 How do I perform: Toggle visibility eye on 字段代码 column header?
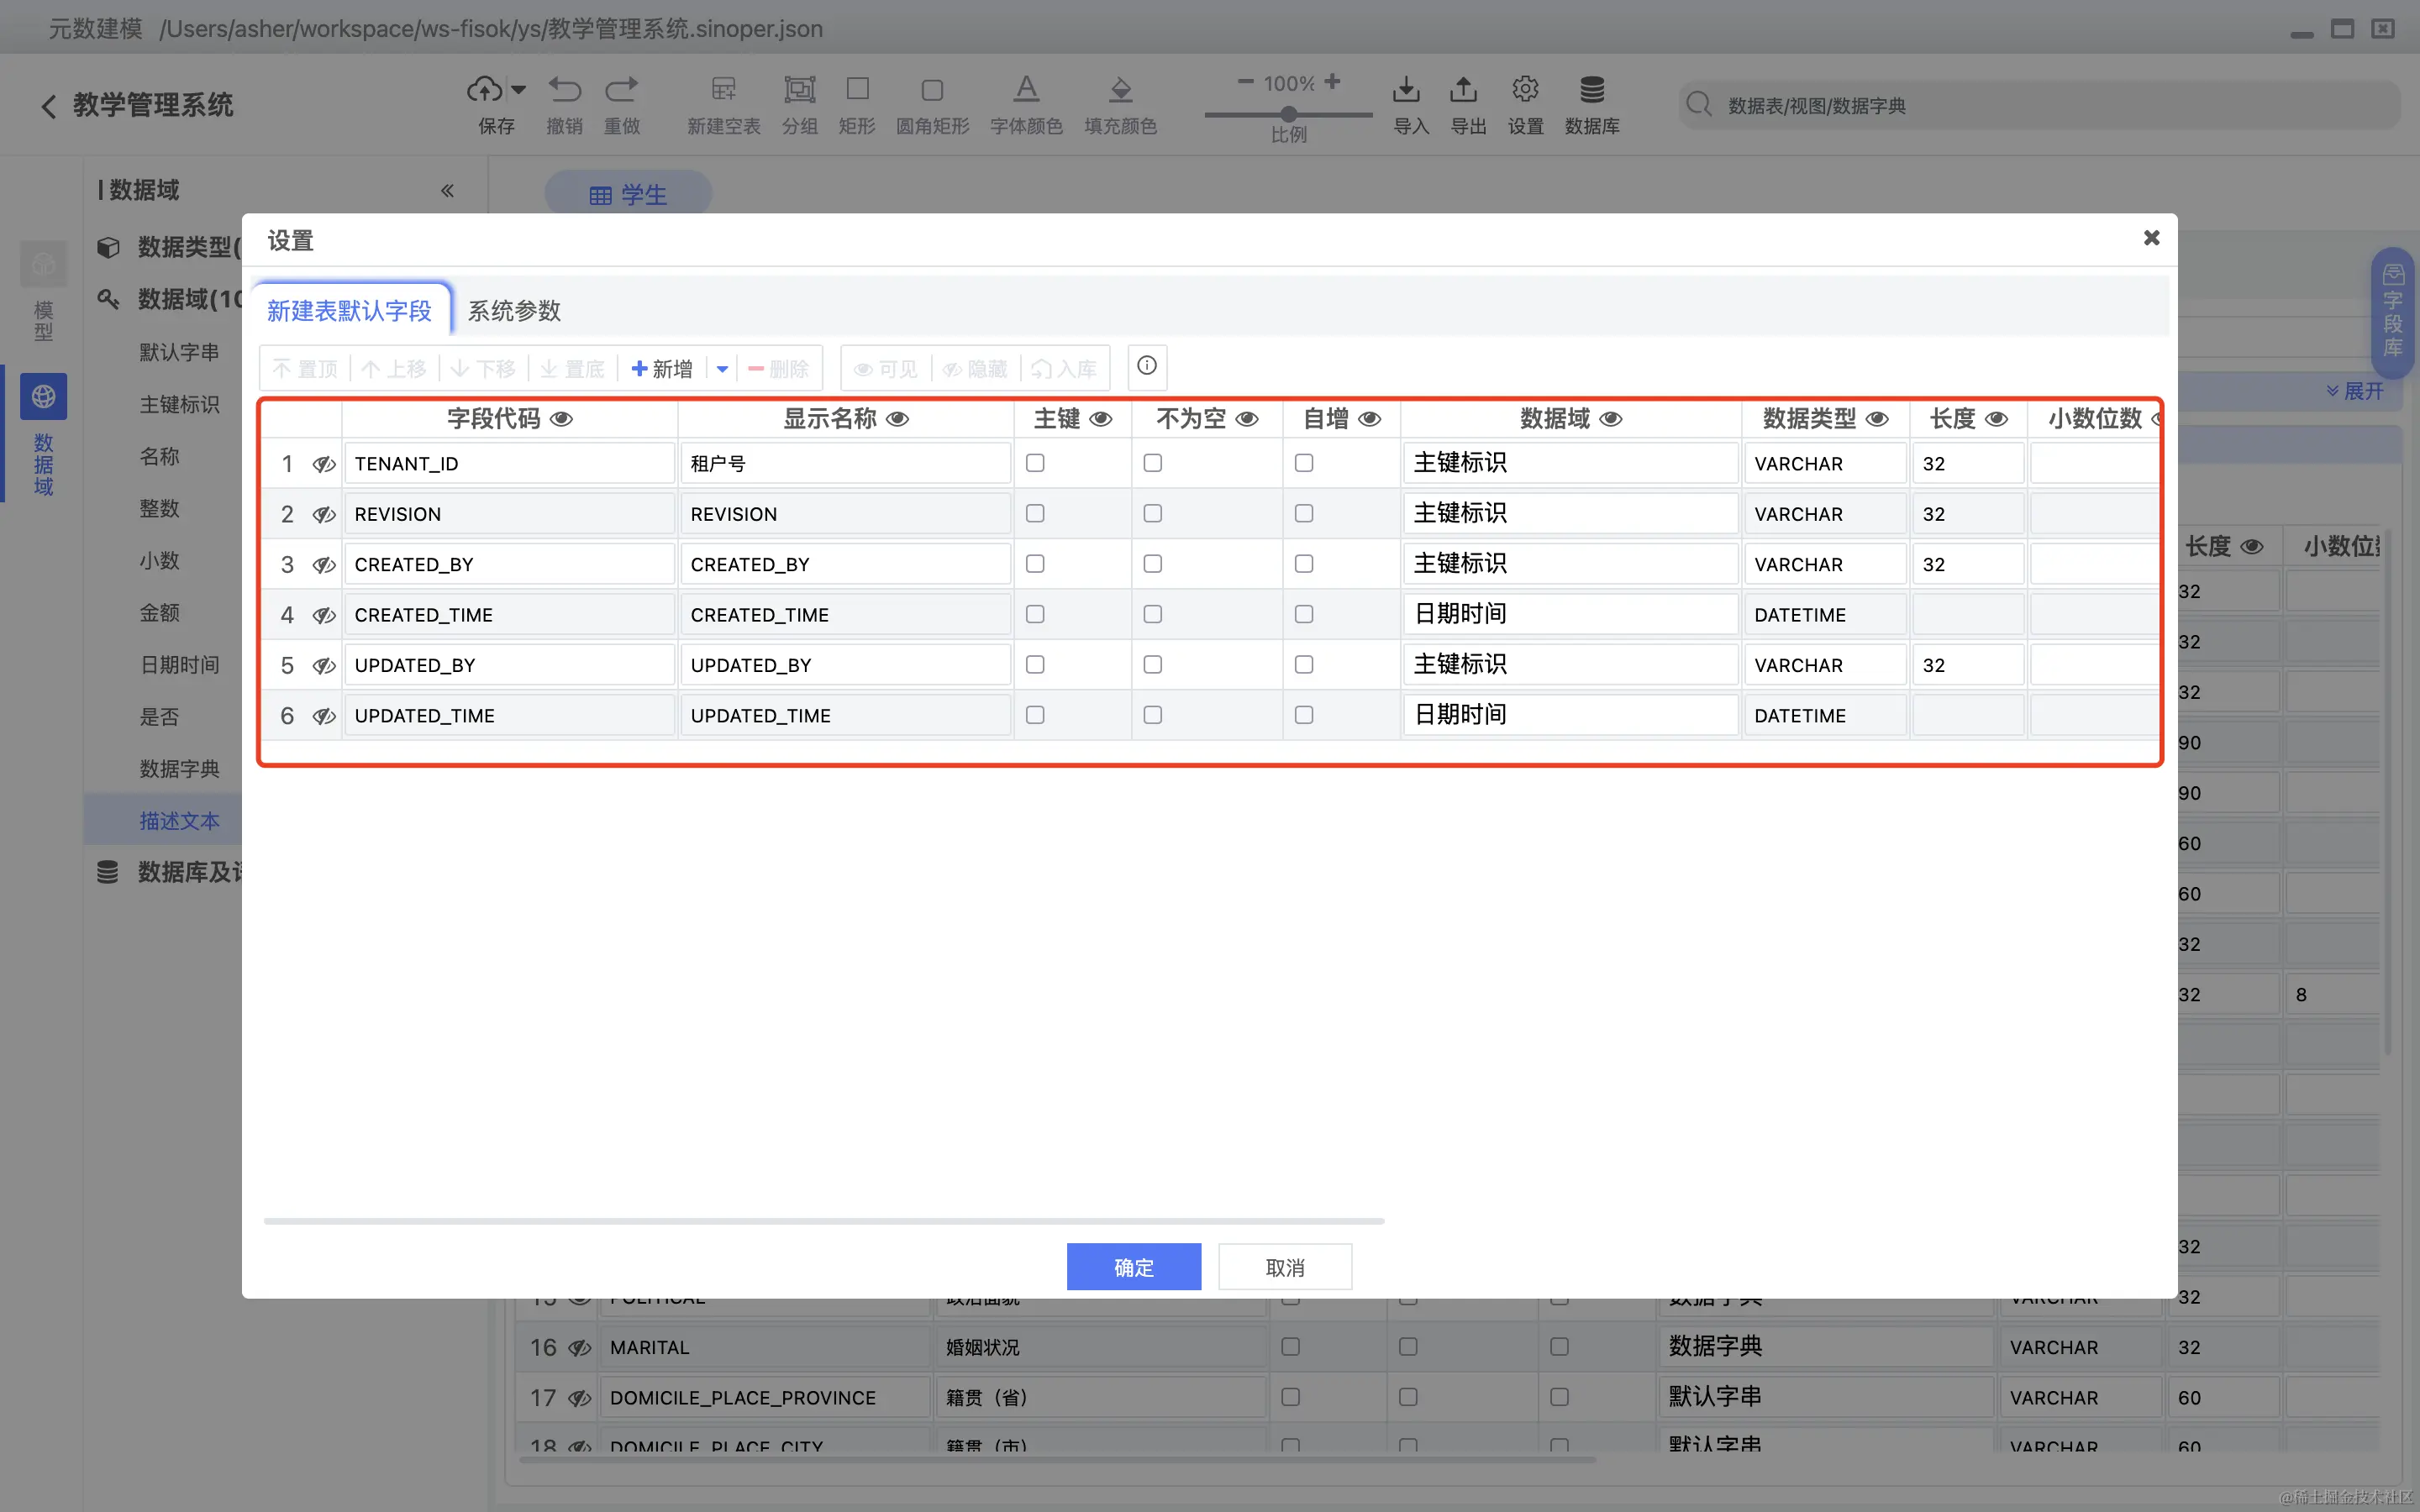(562, 419)
